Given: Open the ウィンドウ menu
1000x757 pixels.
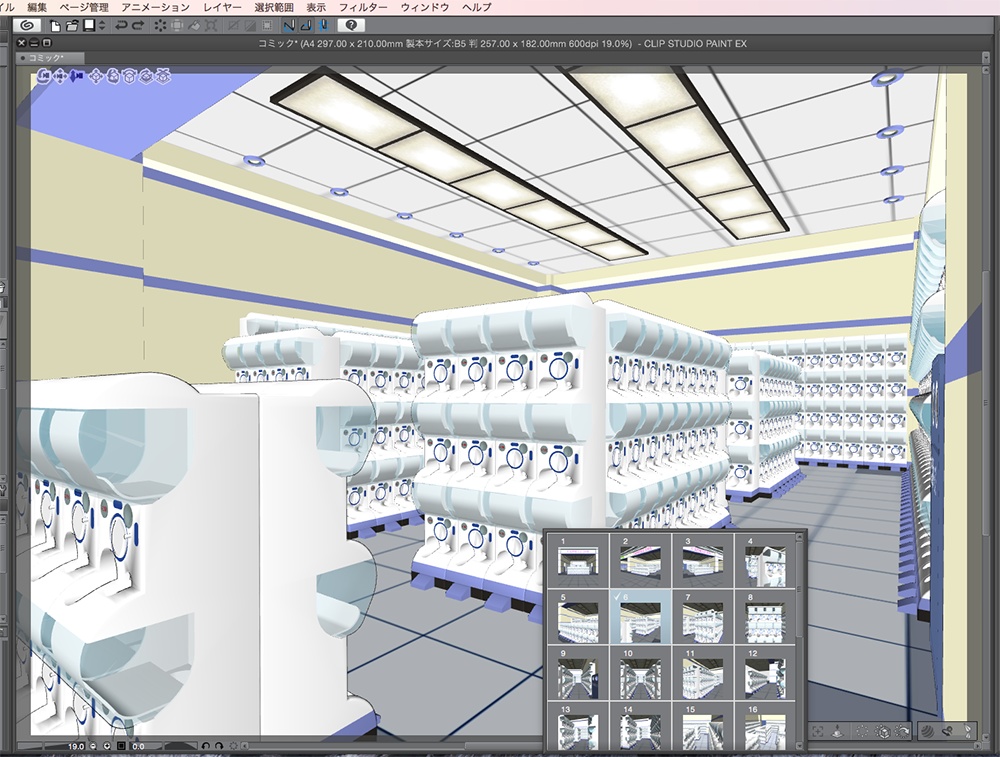Looking at the screenshot, I should pos(425,8).
